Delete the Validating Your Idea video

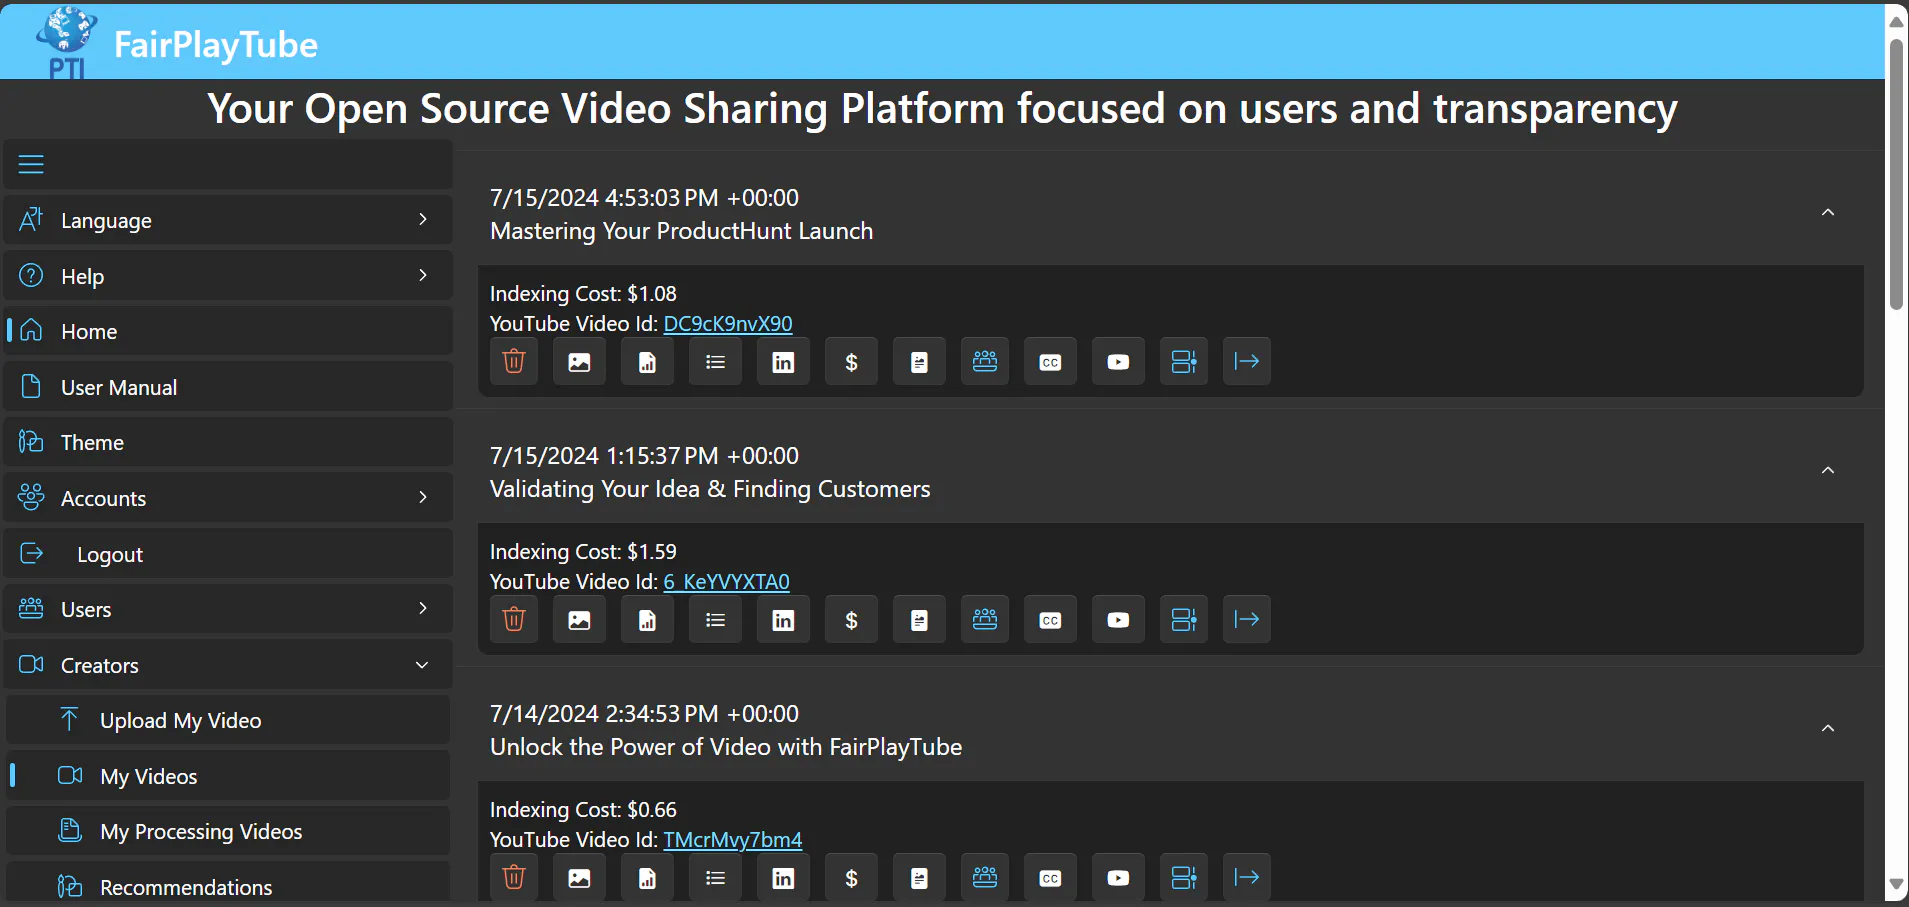[514, 619]
